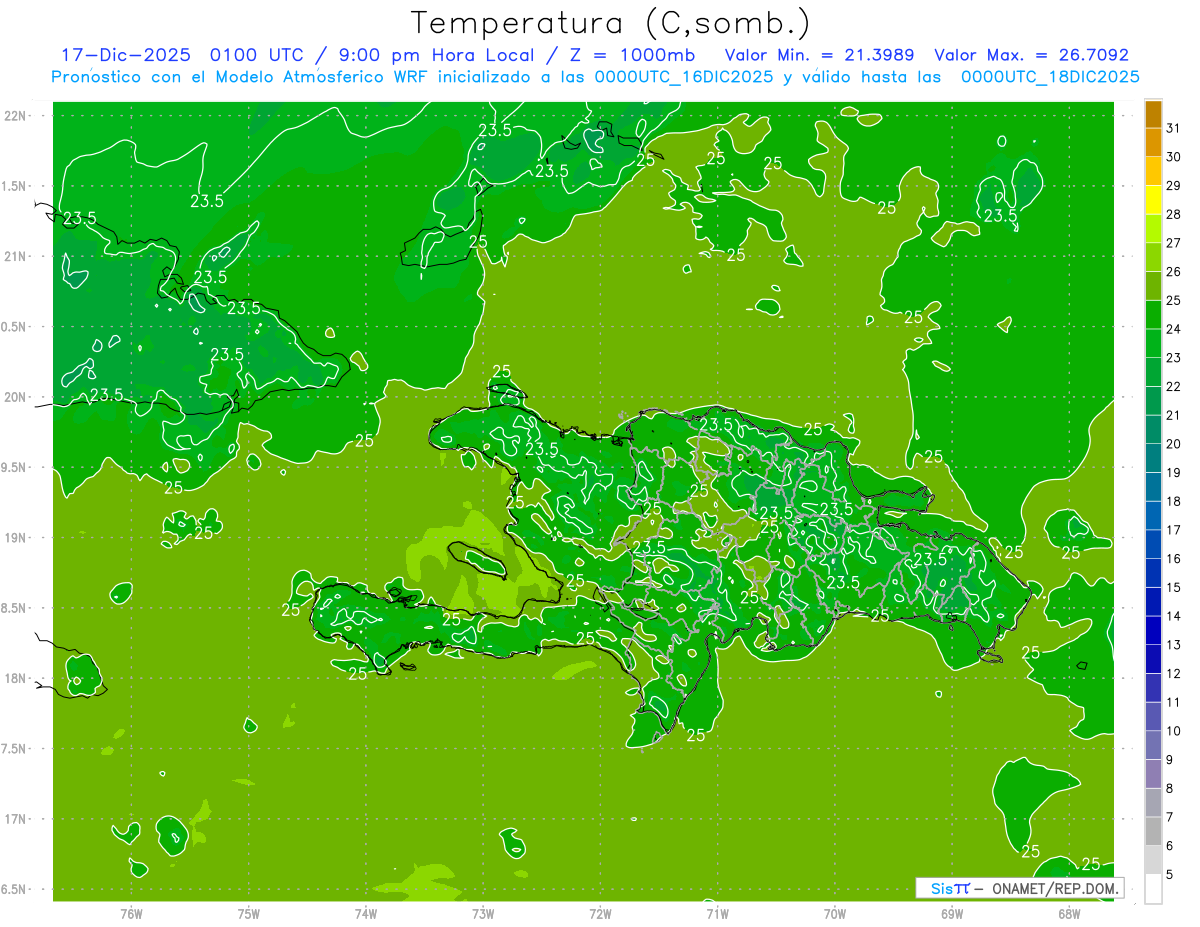Image resolution: width=1200 pixels, height=927 pixels.
Task: Click the "17N" latitude axis label
Action: 16,820
